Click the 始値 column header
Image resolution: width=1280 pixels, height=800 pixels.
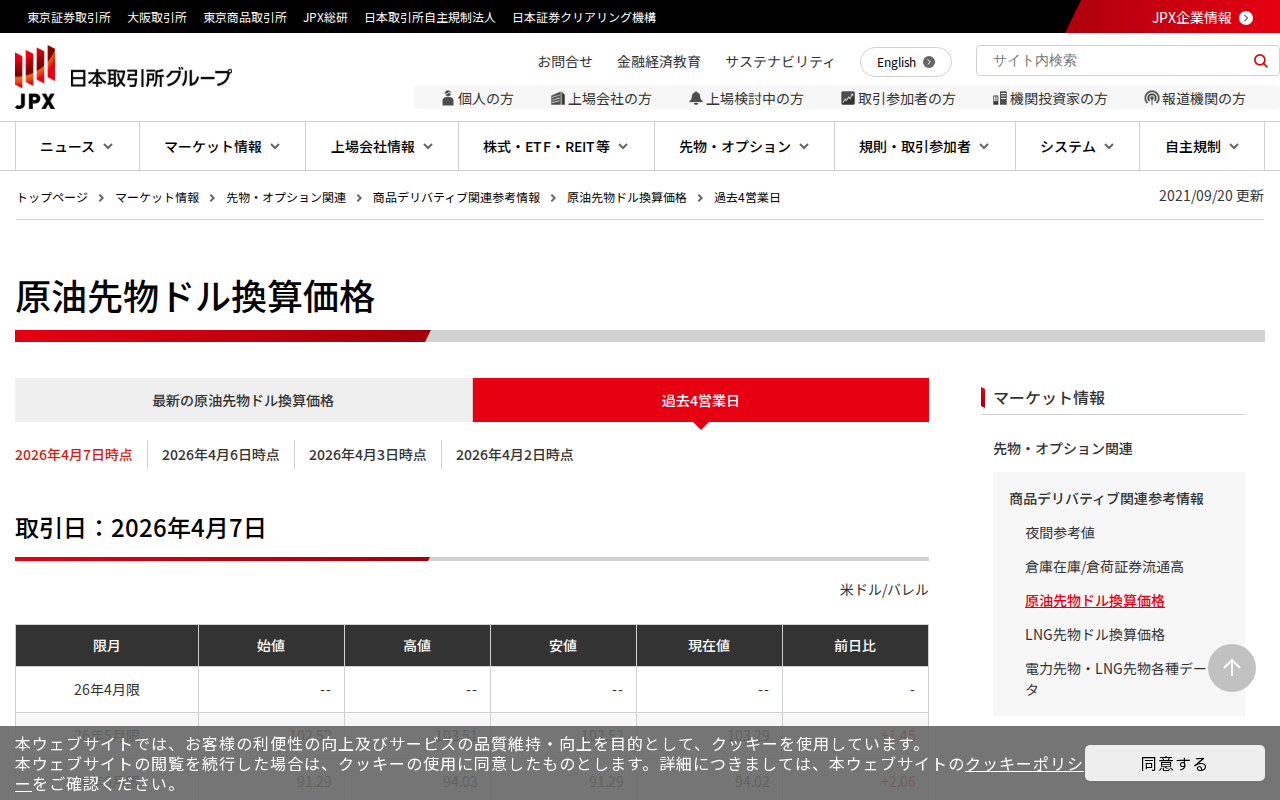point(271,646)
